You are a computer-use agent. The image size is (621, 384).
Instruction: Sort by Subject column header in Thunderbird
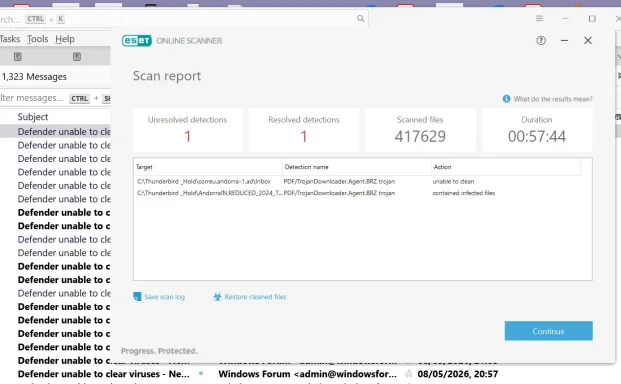click(33, 117)
